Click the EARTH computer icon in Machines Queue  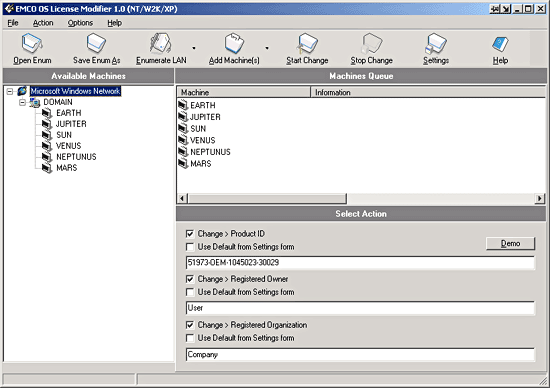(x=183, y=105)
